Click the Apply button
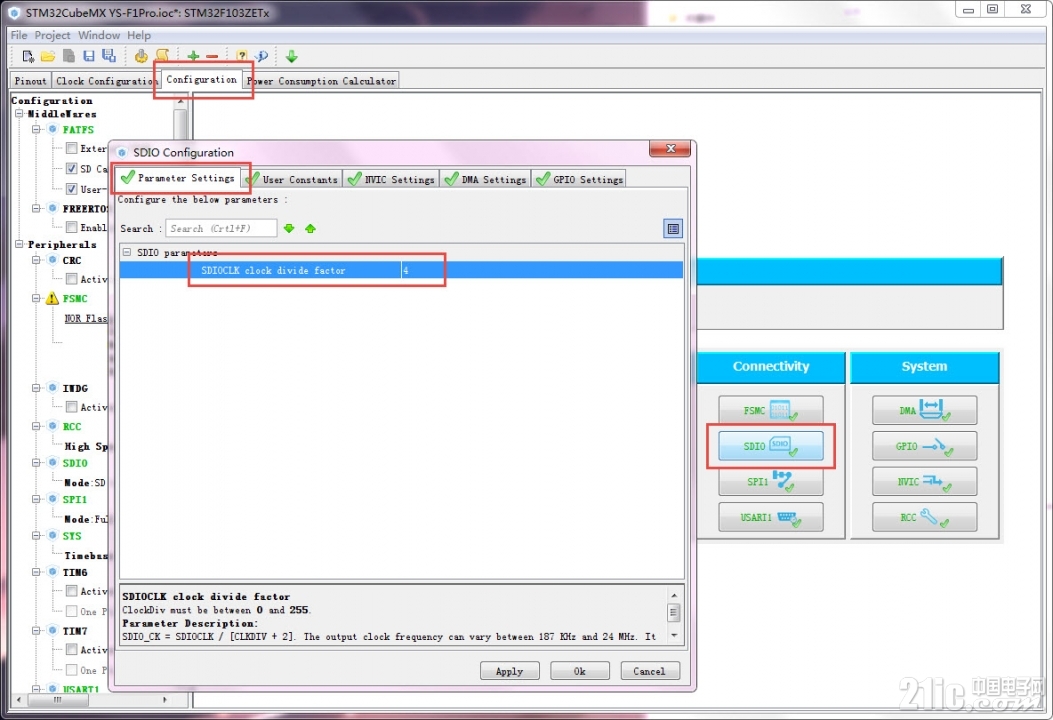Viewport: 1053px width, 720px height. click(510, 671)
